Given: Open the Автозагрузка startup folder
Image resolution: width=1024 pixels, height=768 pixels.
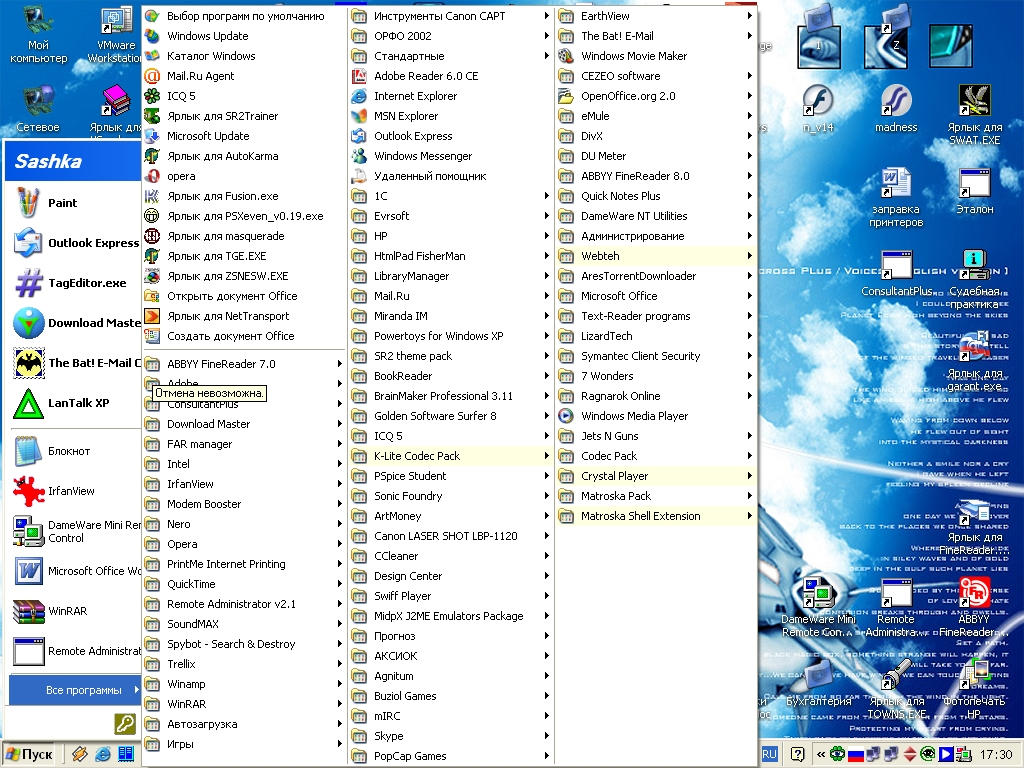Looking at the screenshot, I should pyautogui.click(x=243, y=724).
